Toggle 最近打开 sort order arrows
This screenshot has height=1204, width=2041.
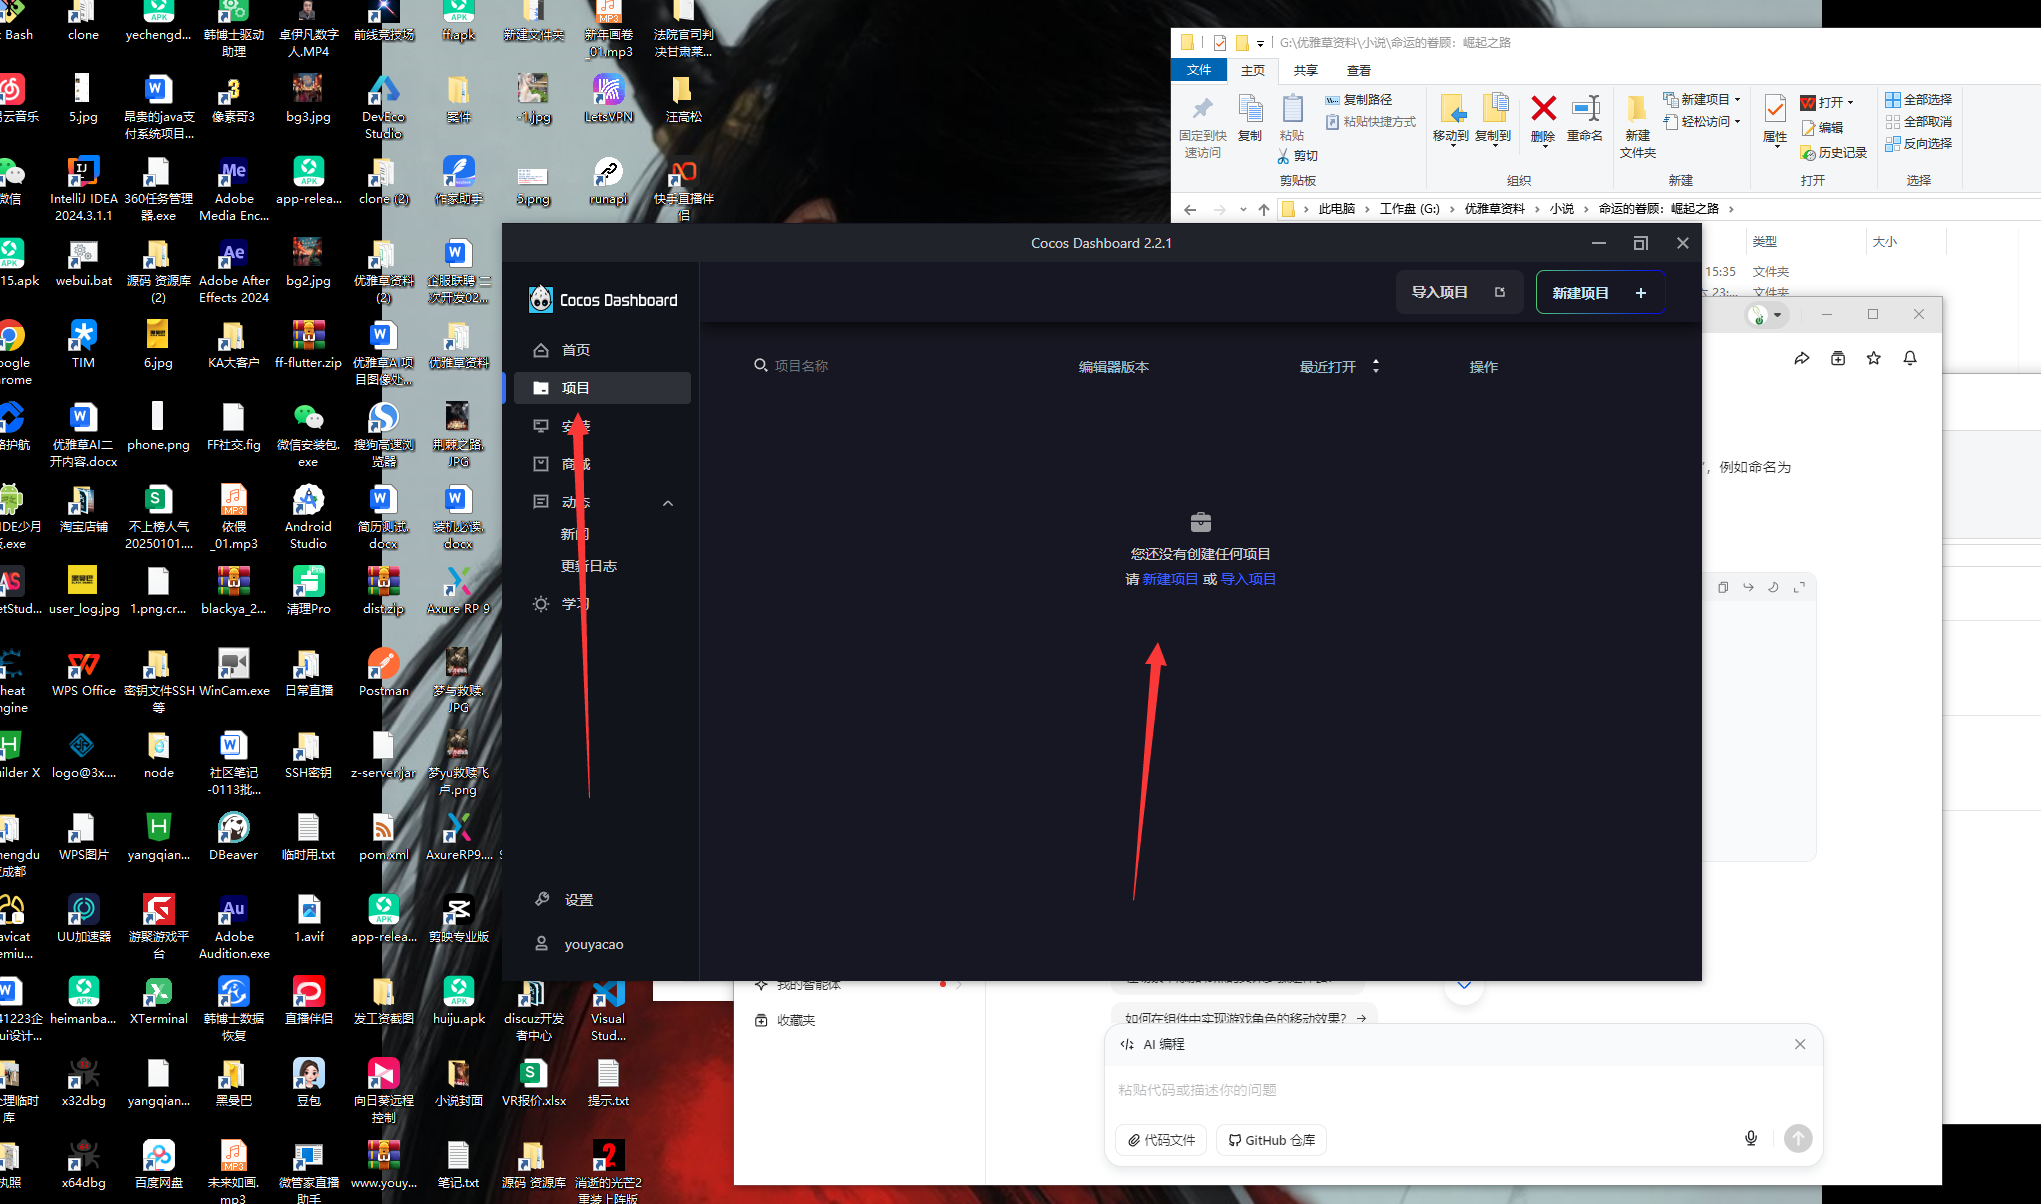click(x=1376, y=366)
